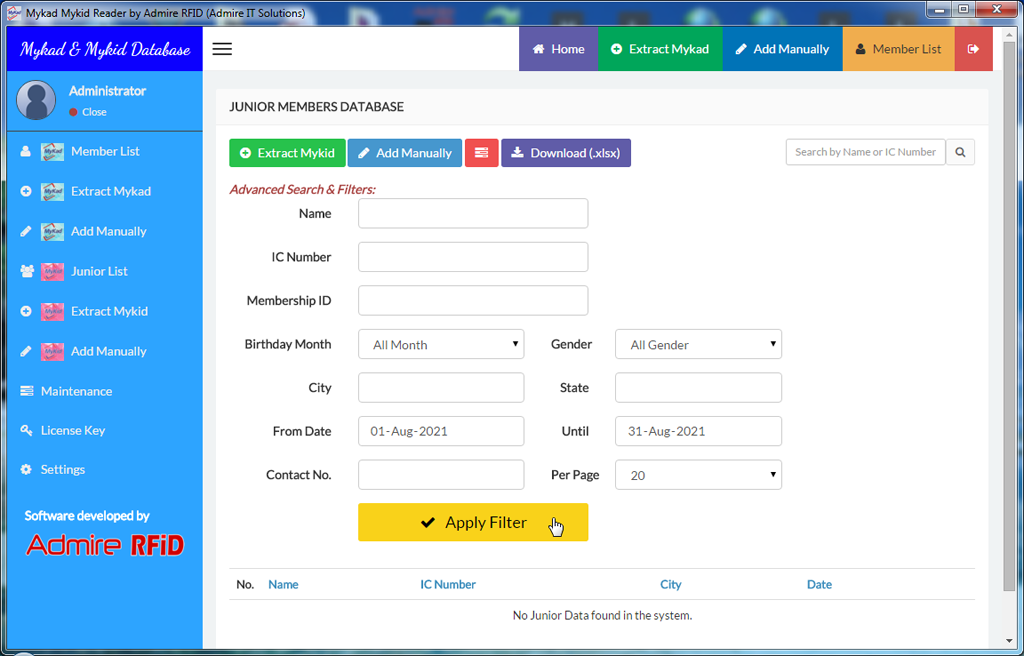Click the Download (.xlsx) button

565,153
